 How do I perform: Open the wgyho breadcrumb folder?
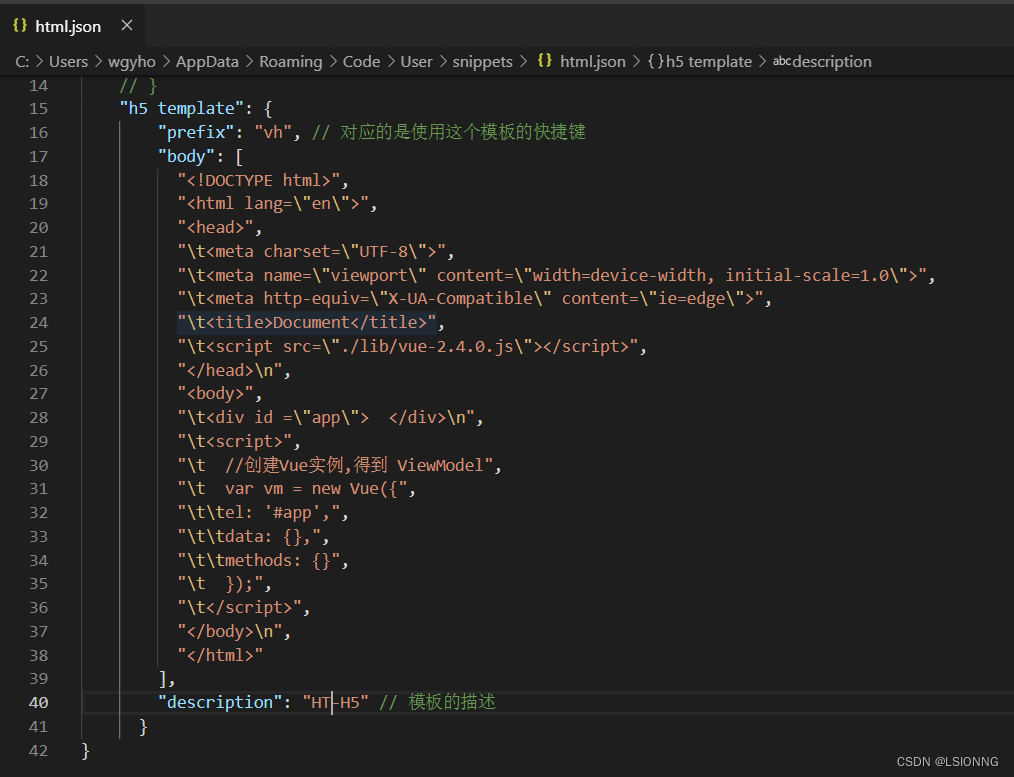(132, 61)
